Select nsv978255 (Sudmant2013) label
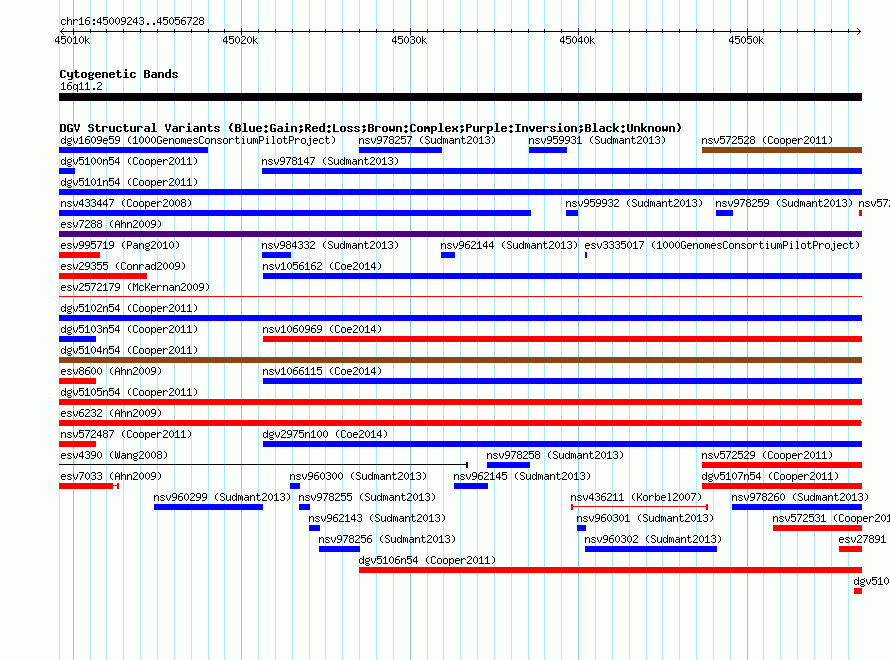 (367, 497)
